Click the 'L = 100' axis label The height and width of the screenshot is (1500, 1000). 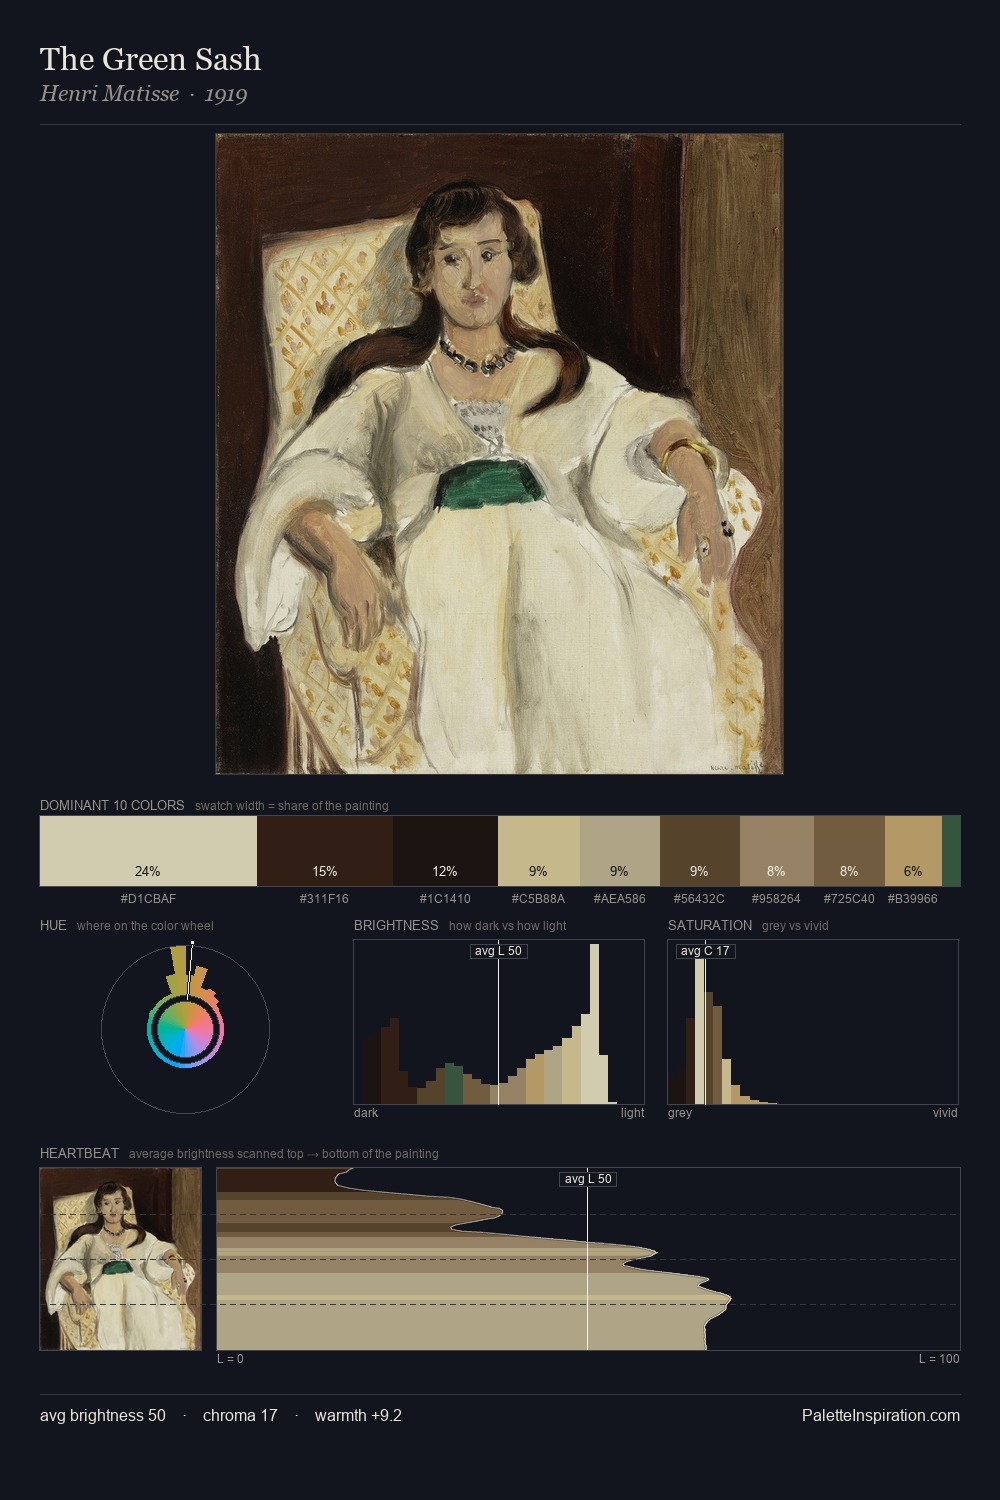pyautogui.click(x=939, y=1359)
